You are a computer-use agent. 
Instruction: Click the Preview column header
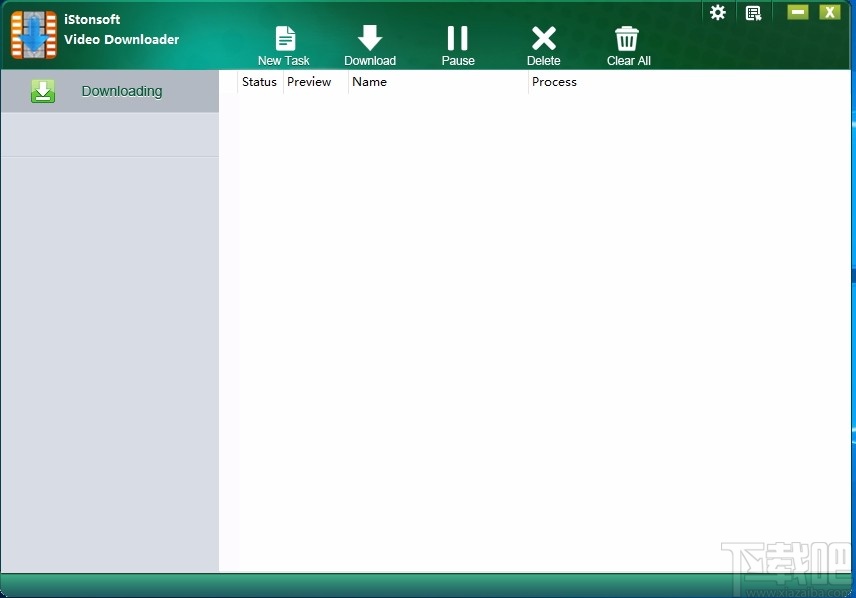[x=309, y=82]
